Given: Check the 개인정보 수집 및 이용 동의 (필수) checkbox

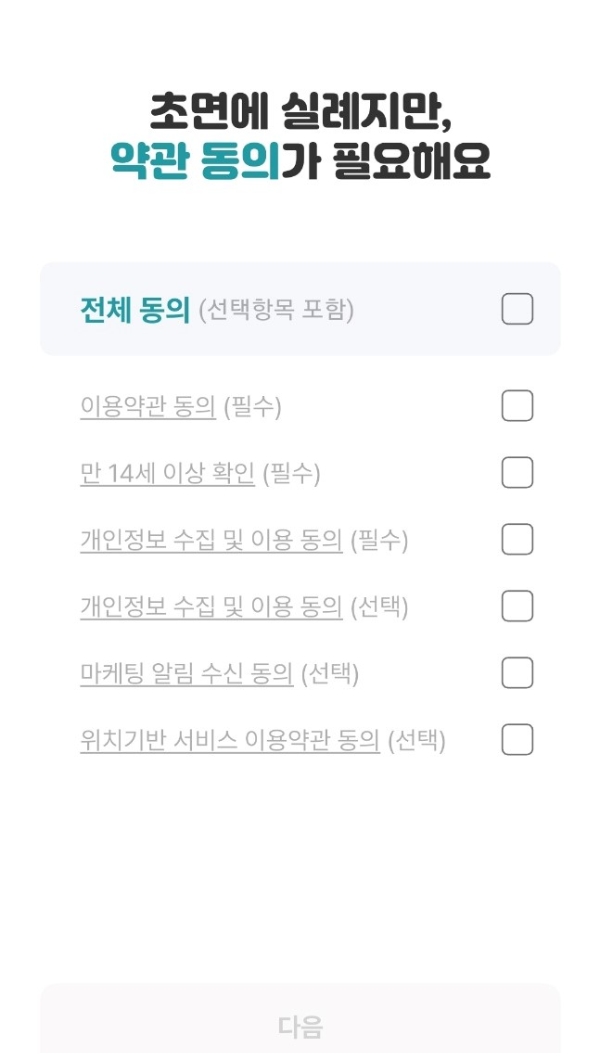Looking at the screenshot, I should [517, 540].
